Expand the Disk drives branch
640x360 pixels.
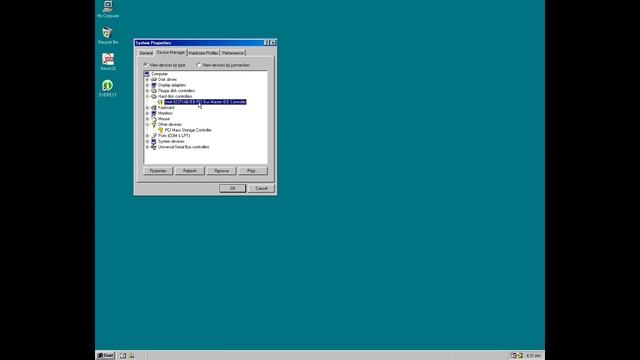147,80
